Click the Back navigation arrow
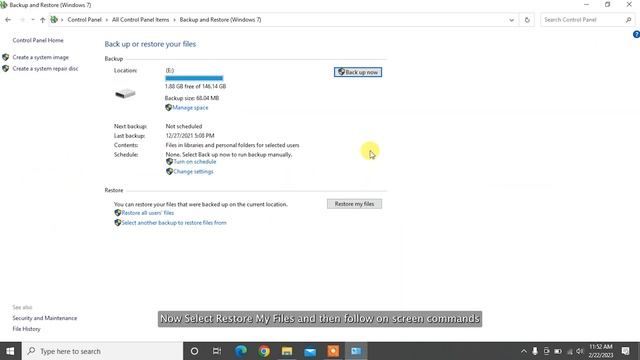 coord(8,20)
